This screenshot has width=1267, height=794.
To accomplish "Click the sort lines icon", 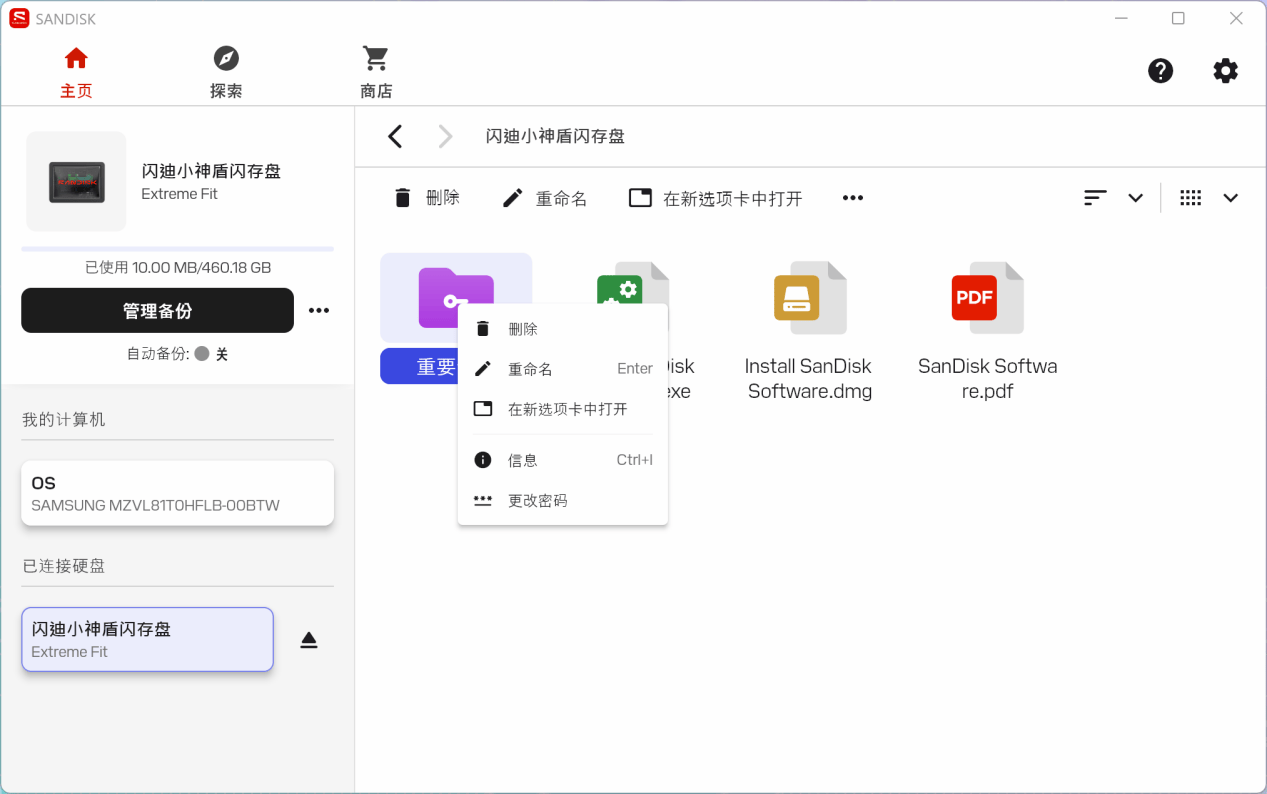I will pyautogui.click(x=1095, y=198).
